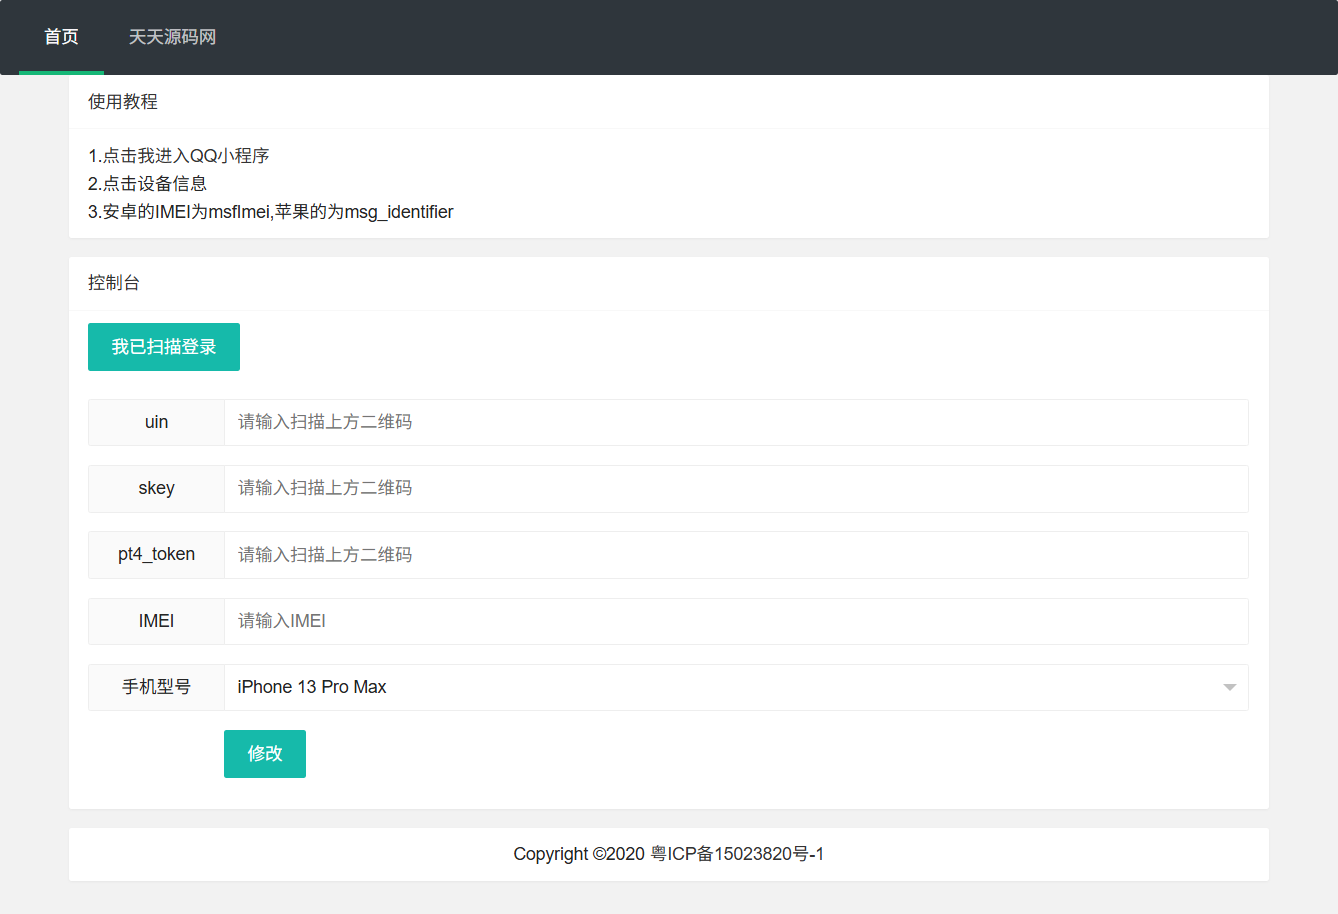
Task: Focus the uin input field
Action: tap(735, 422)
